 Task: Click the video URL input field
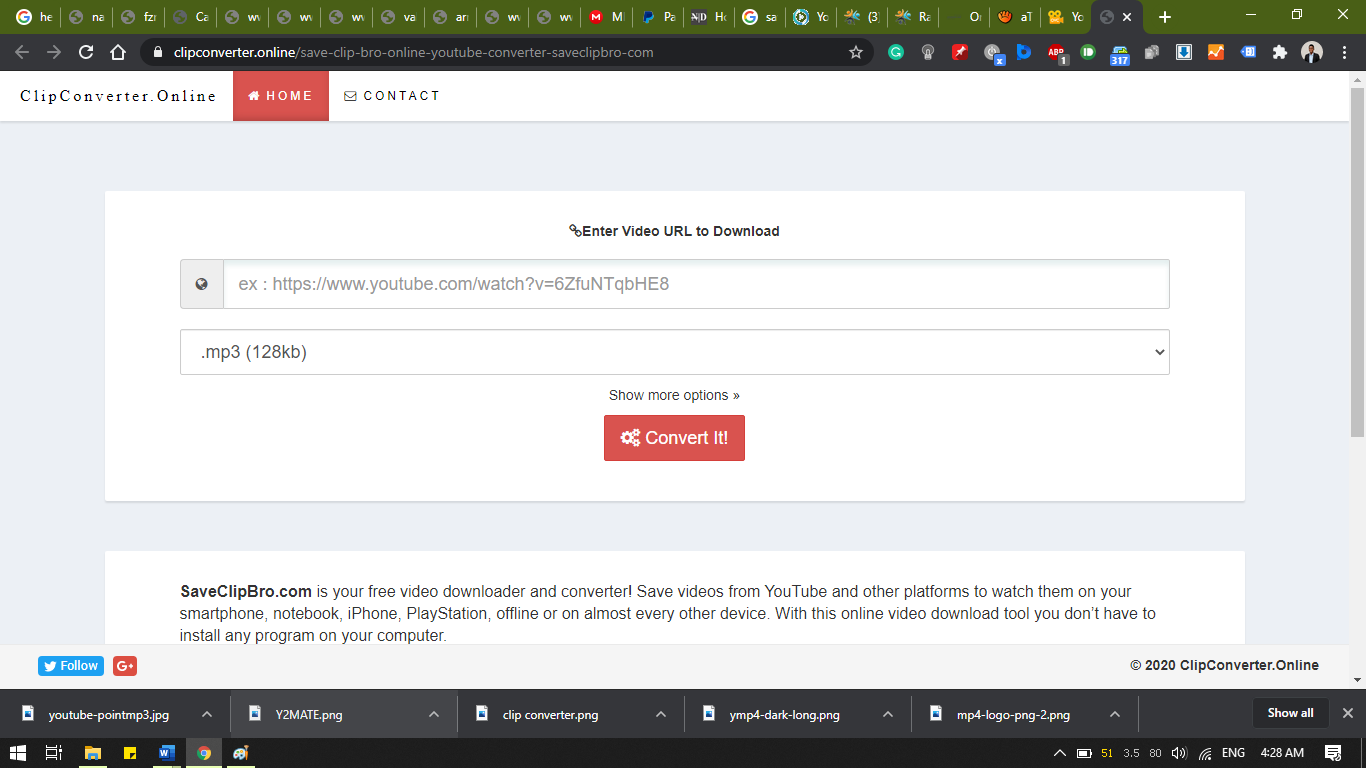[x=696, y=284]
